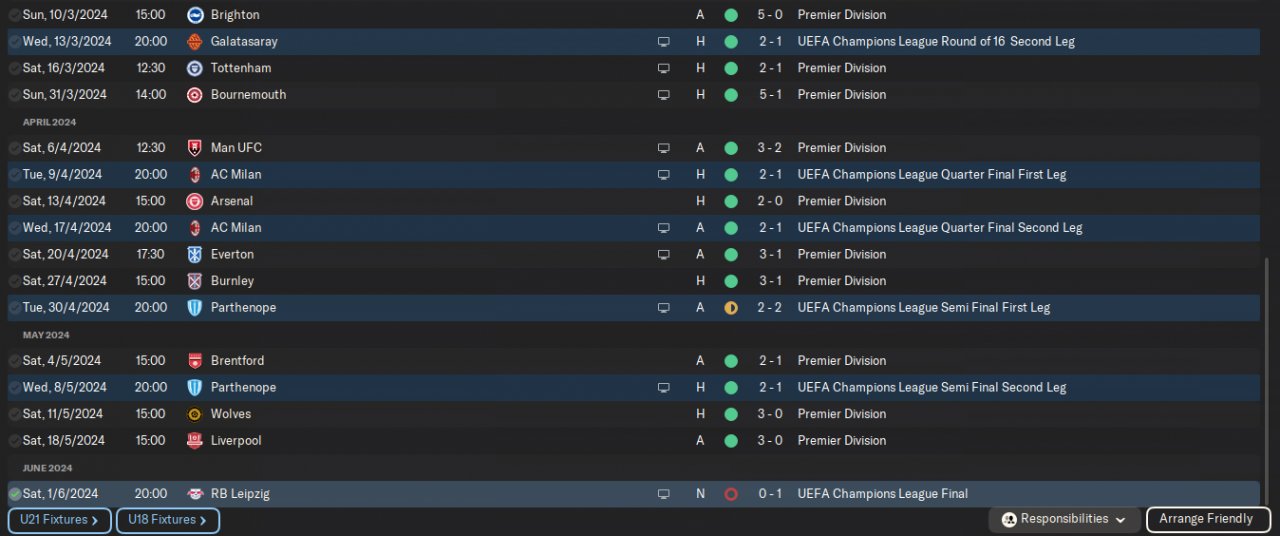This screenshot has width=1280, height=536.
Task: Click the RB Leipzig club logo
Action: click(195, 494)
